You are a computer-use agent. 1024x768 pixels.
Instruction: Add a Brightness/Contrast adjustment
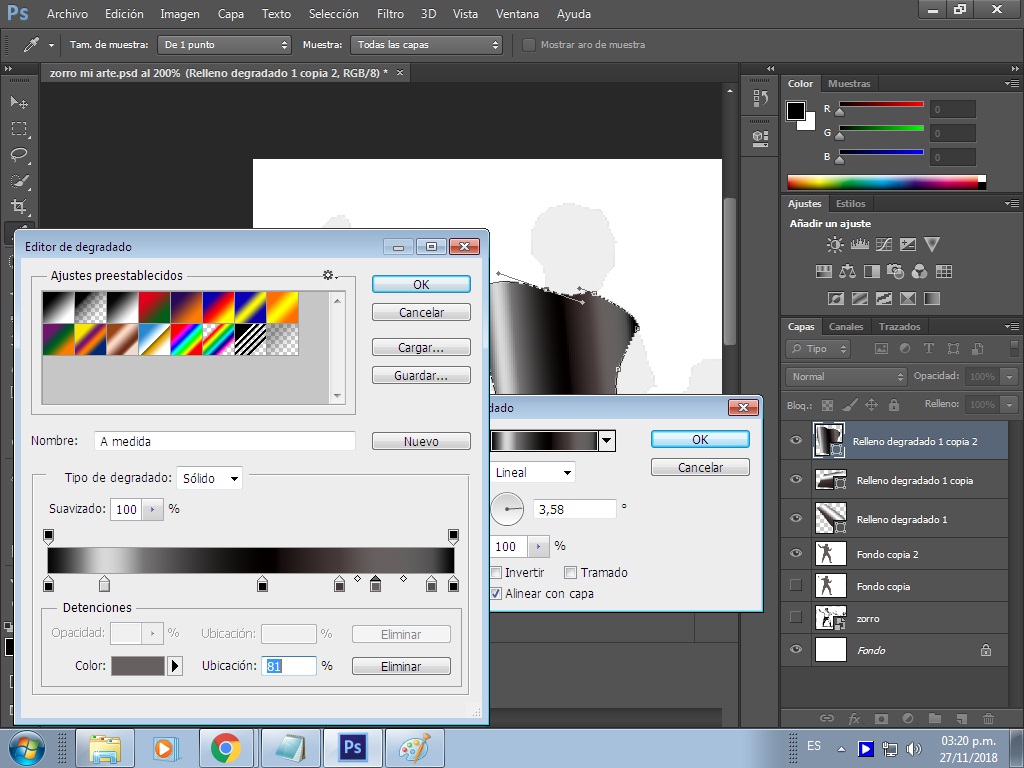[835, 245]
